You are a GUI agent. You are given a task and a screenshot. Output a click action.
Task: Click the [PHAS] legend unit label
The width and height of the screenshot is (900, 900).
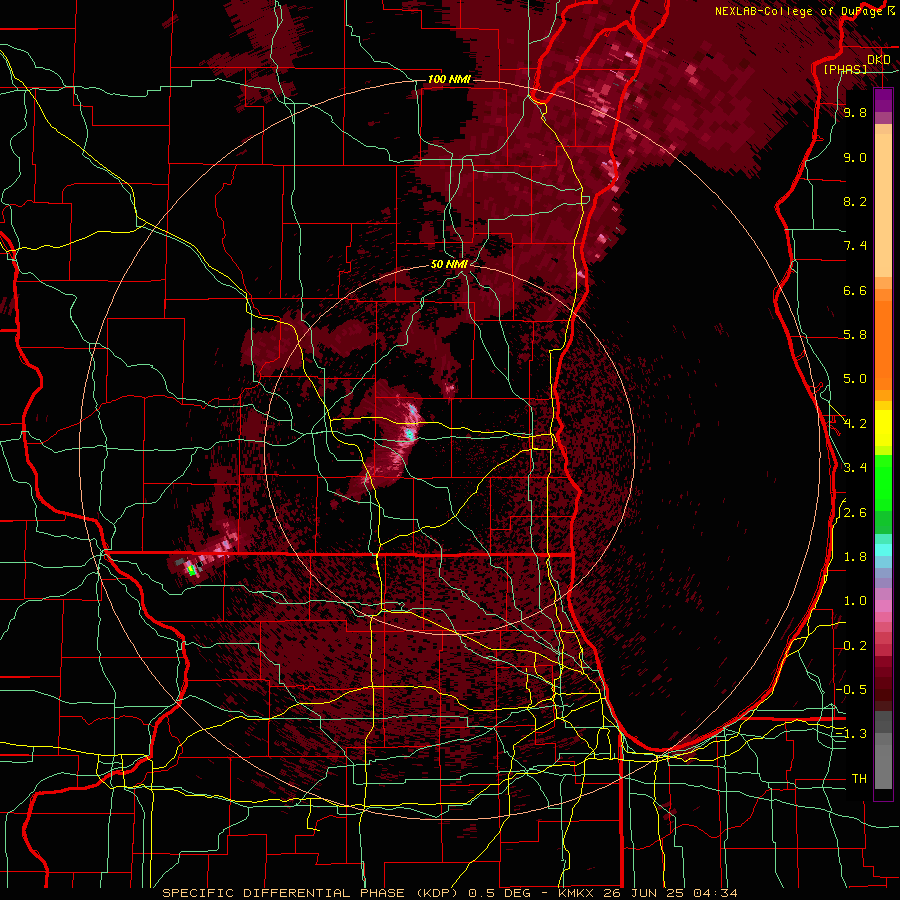(x=845, y=69)
